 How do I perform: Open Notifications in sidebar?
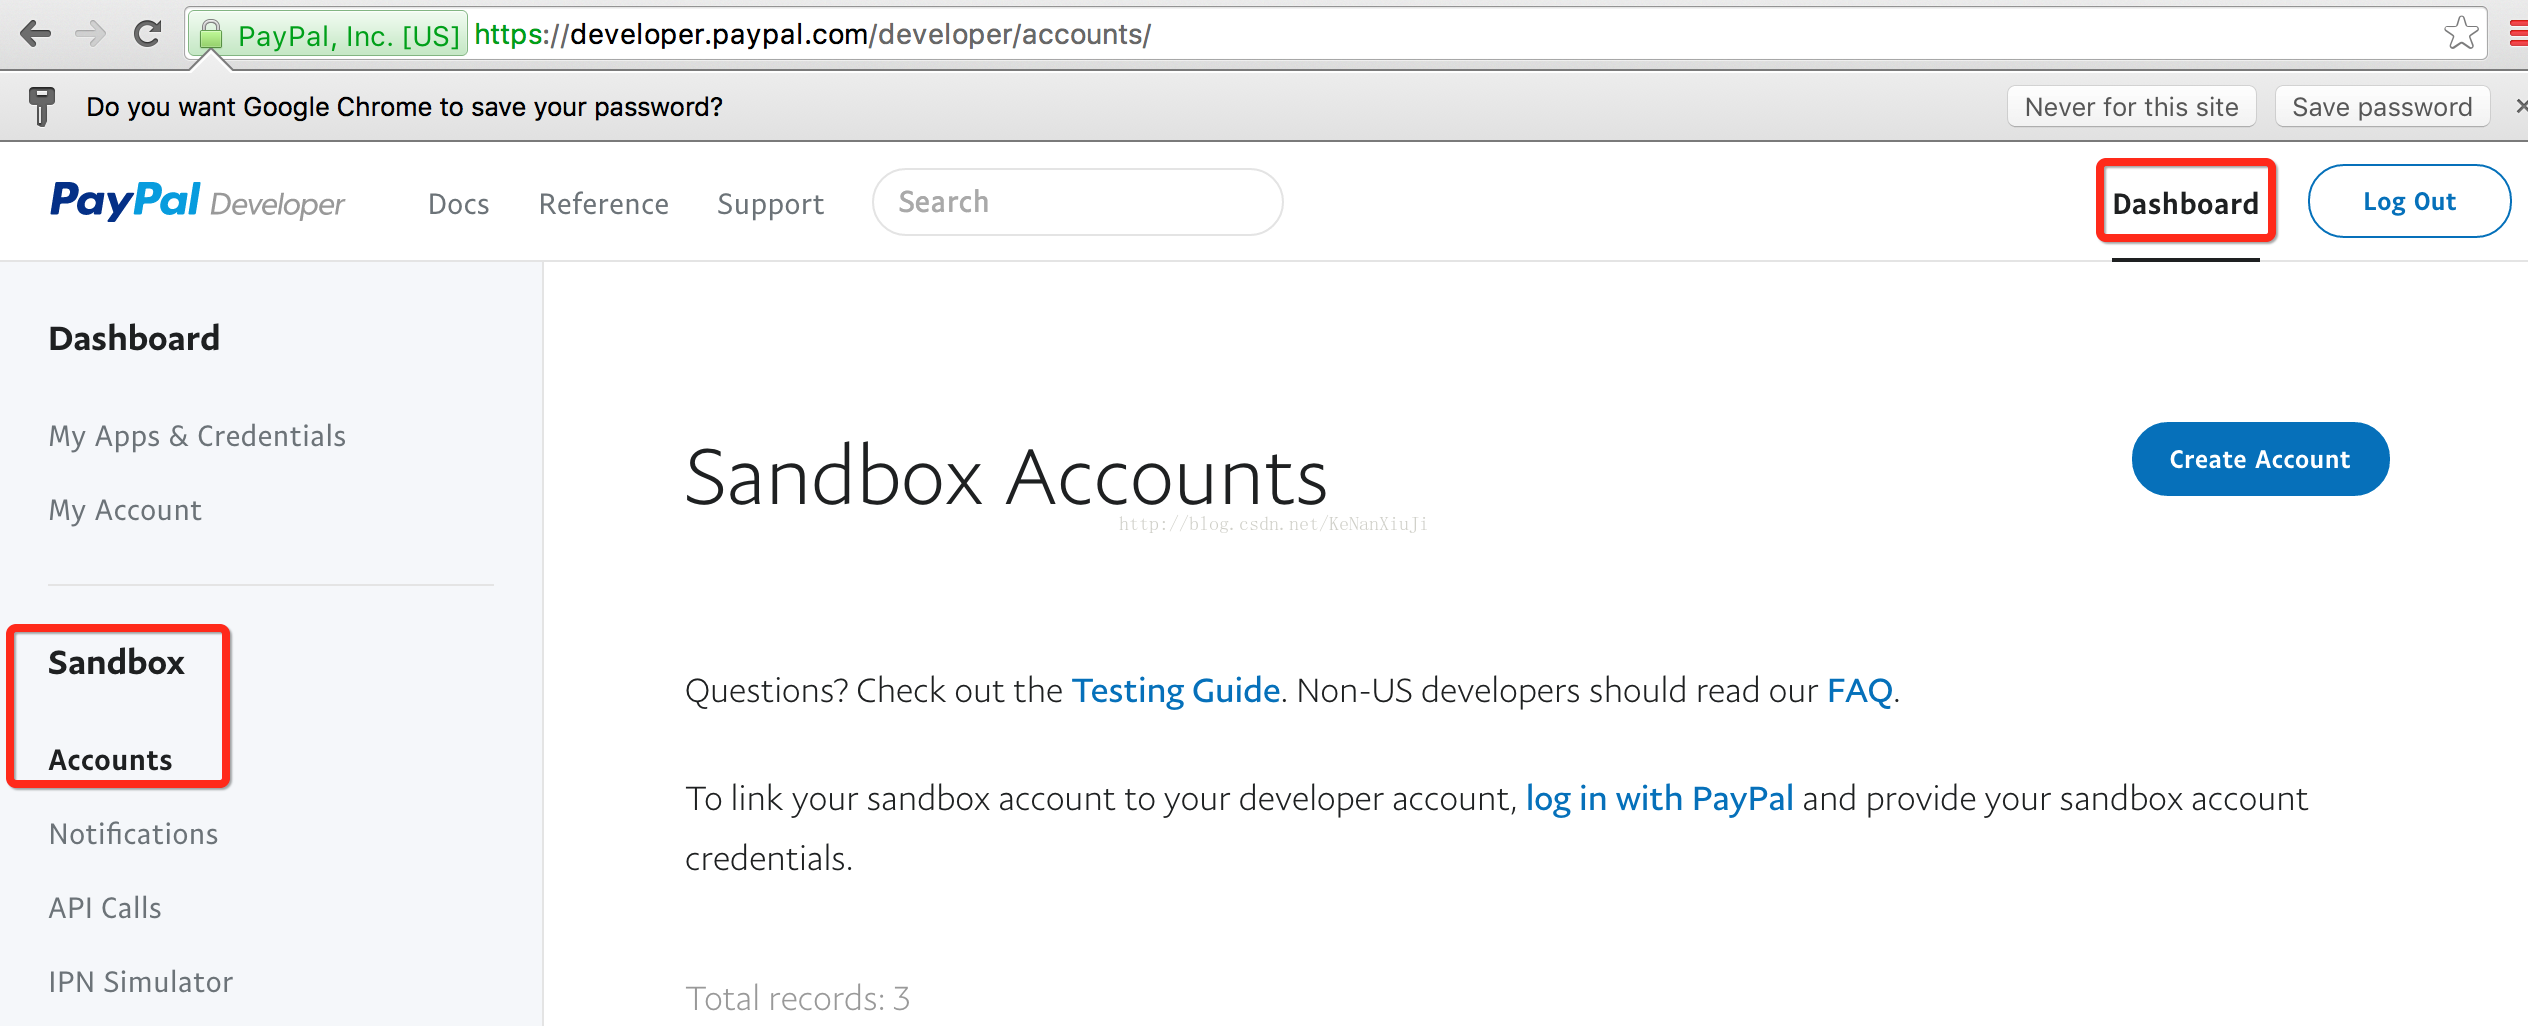click(x=133, y=834)
